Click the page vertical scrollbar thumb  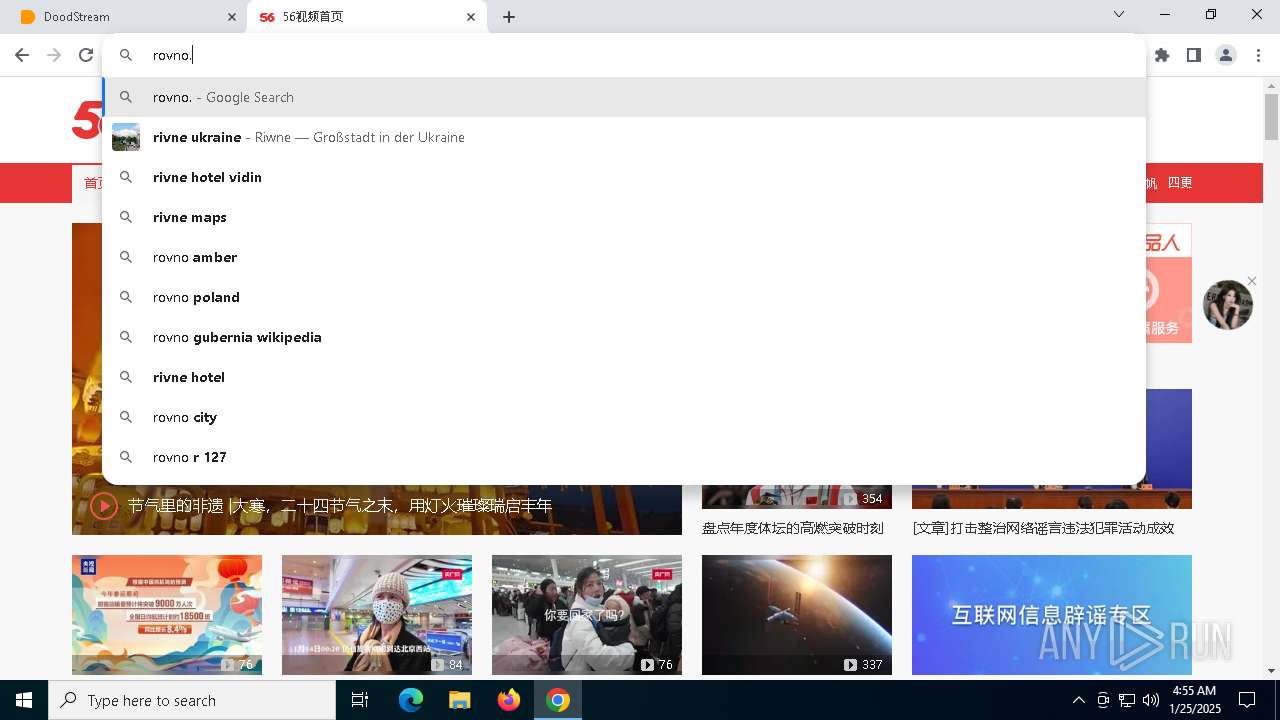coord(1271,117)
